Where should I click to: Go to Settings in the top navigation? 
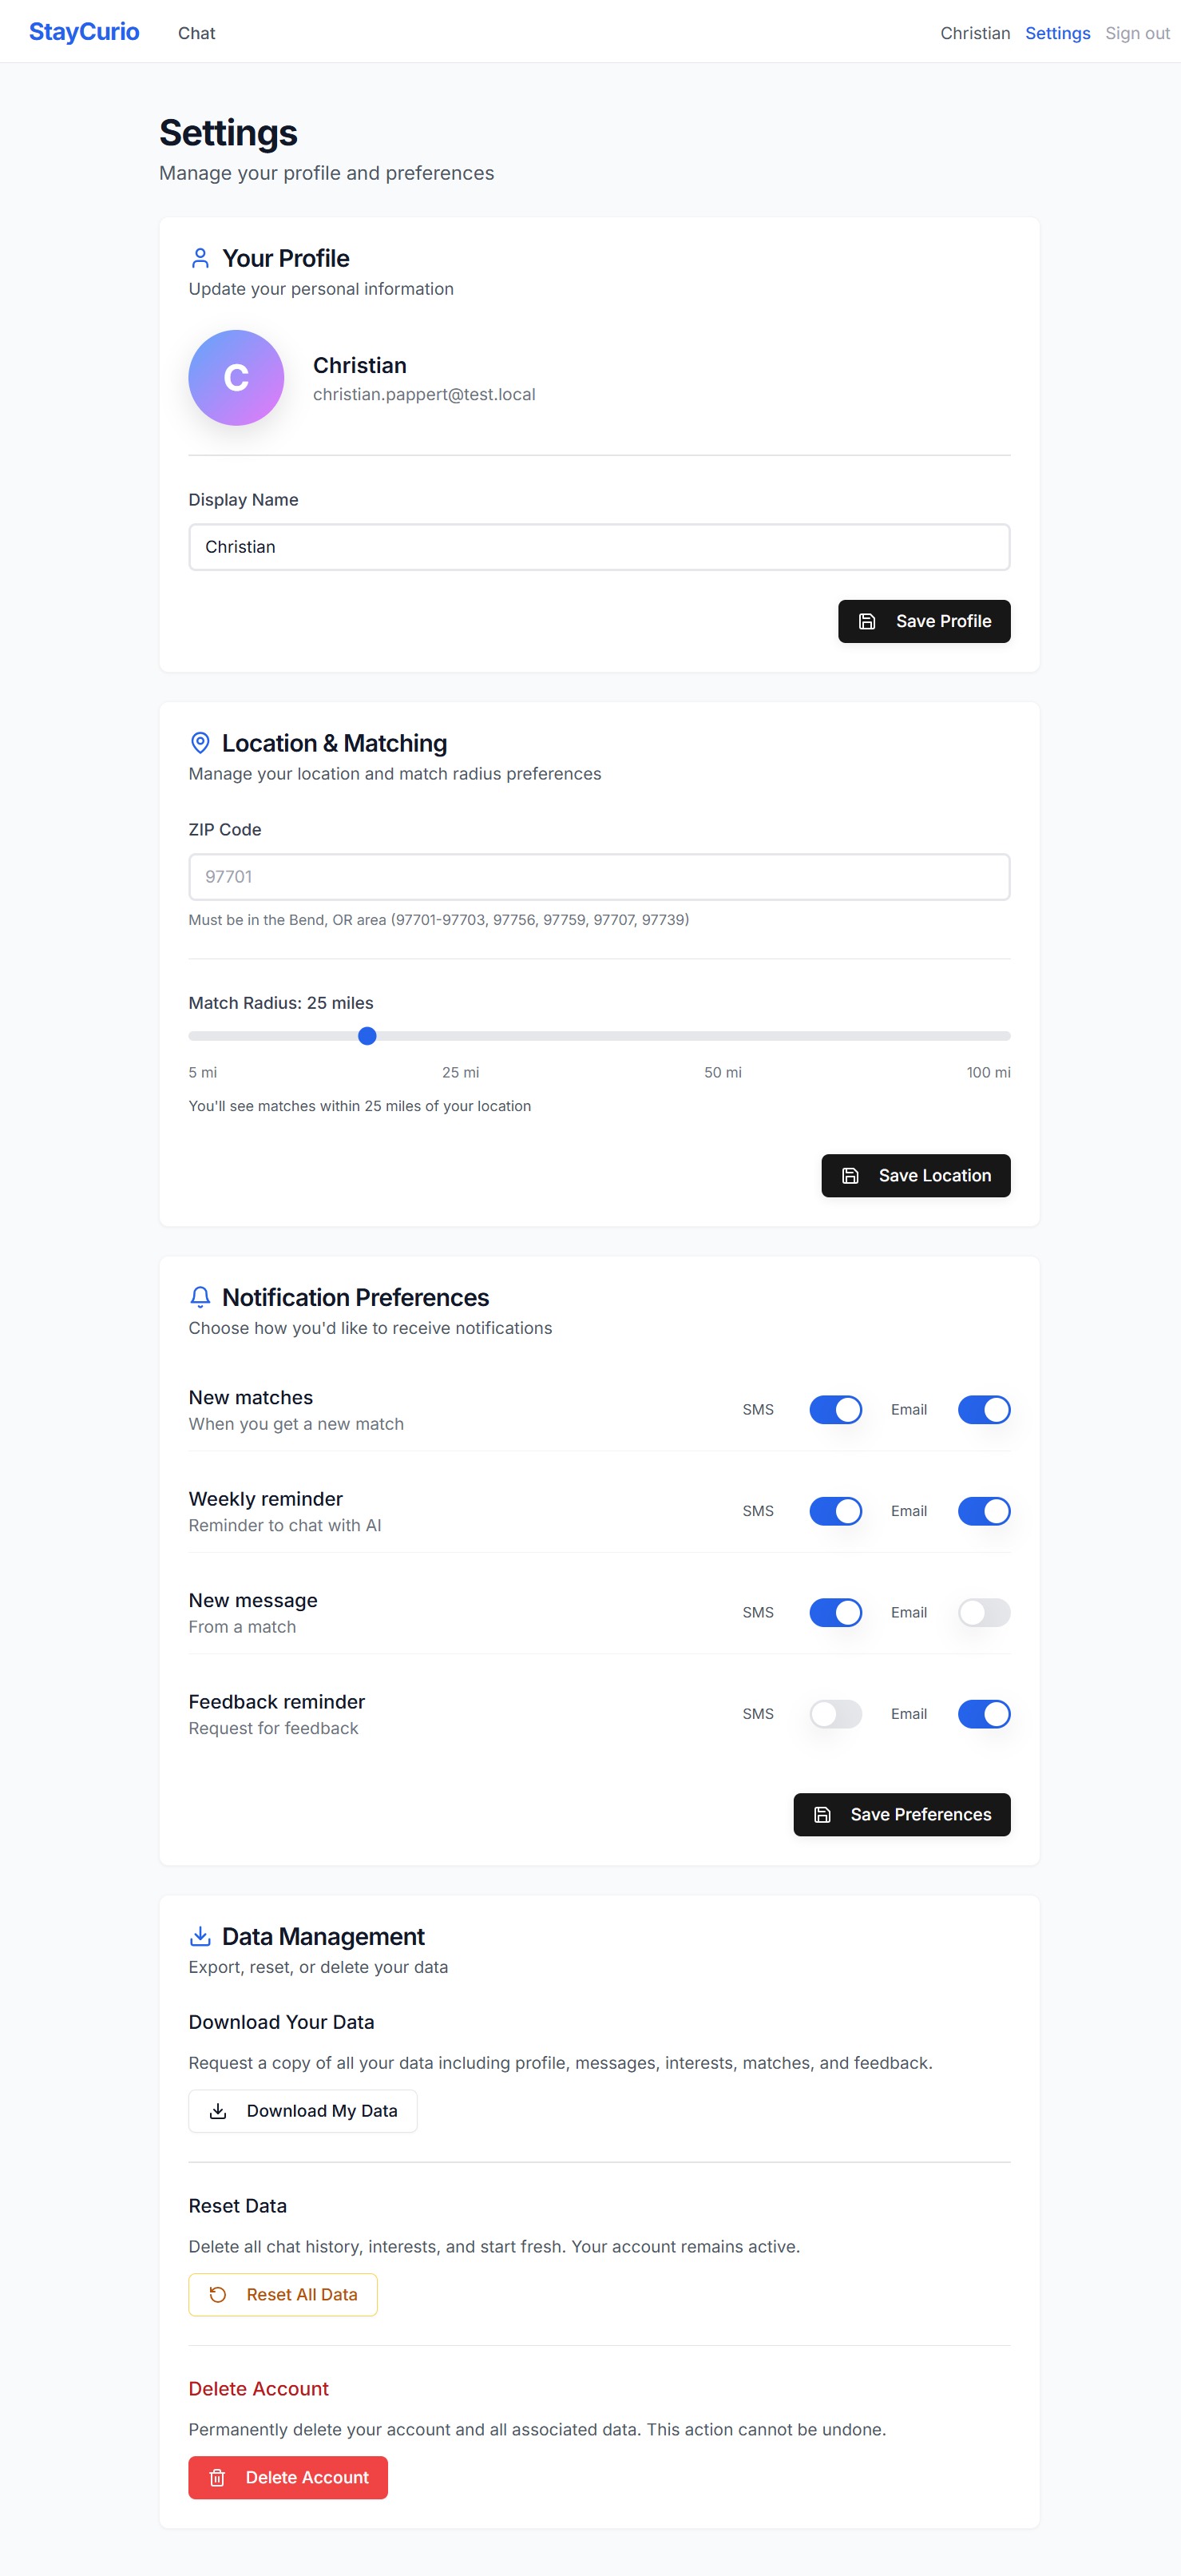(1057, 33)
